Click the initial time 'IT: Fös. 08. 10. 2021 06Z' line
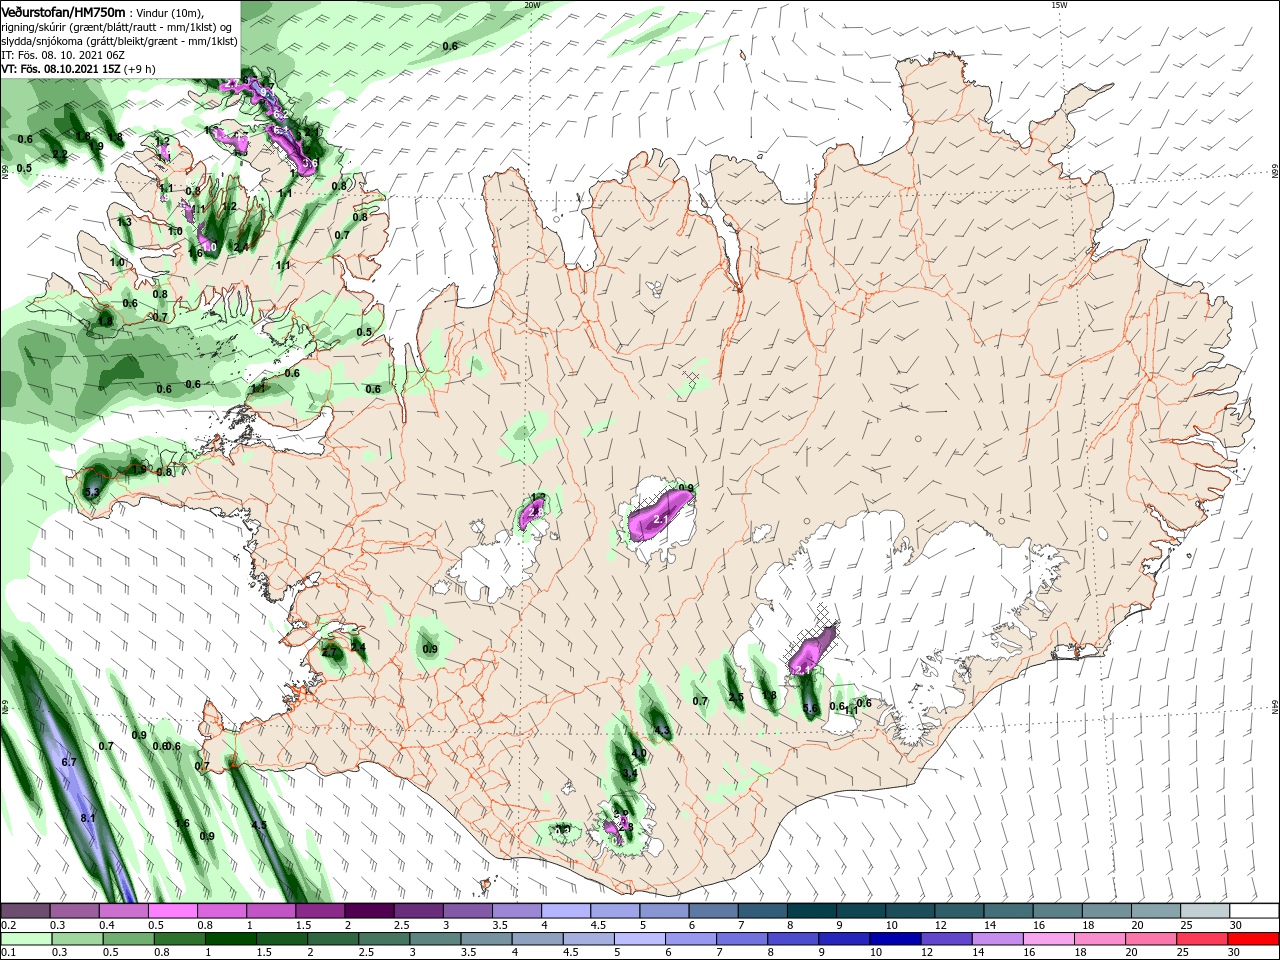This screenshot has width=1280, height=960. pyautogui.click(x=65, y=55)
